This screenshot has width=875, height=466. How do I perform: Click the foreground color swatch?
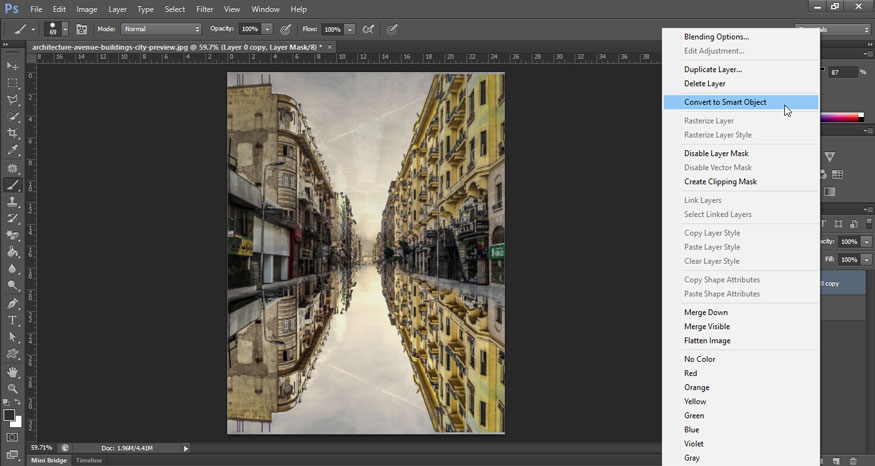[9, 415]
